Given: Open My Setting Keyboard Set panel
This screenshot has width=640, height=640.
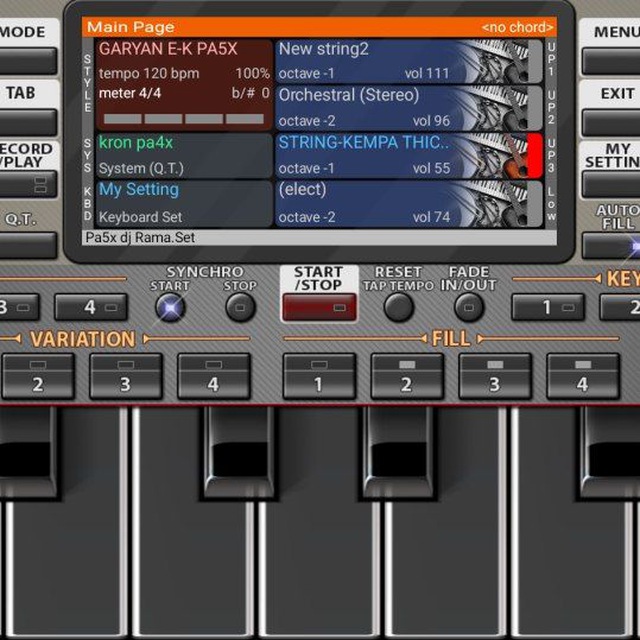Looking at the screenshot, I should point(184,204).
